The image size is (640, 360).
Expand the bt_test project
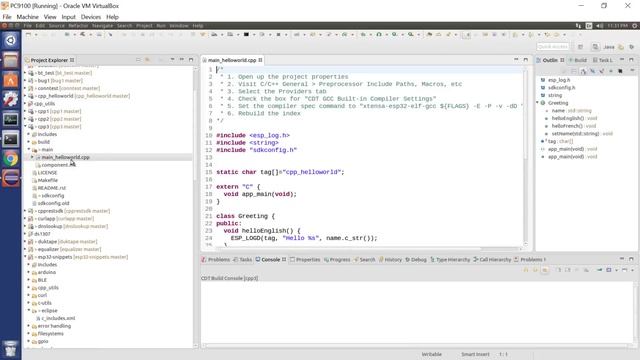point(25,73)
